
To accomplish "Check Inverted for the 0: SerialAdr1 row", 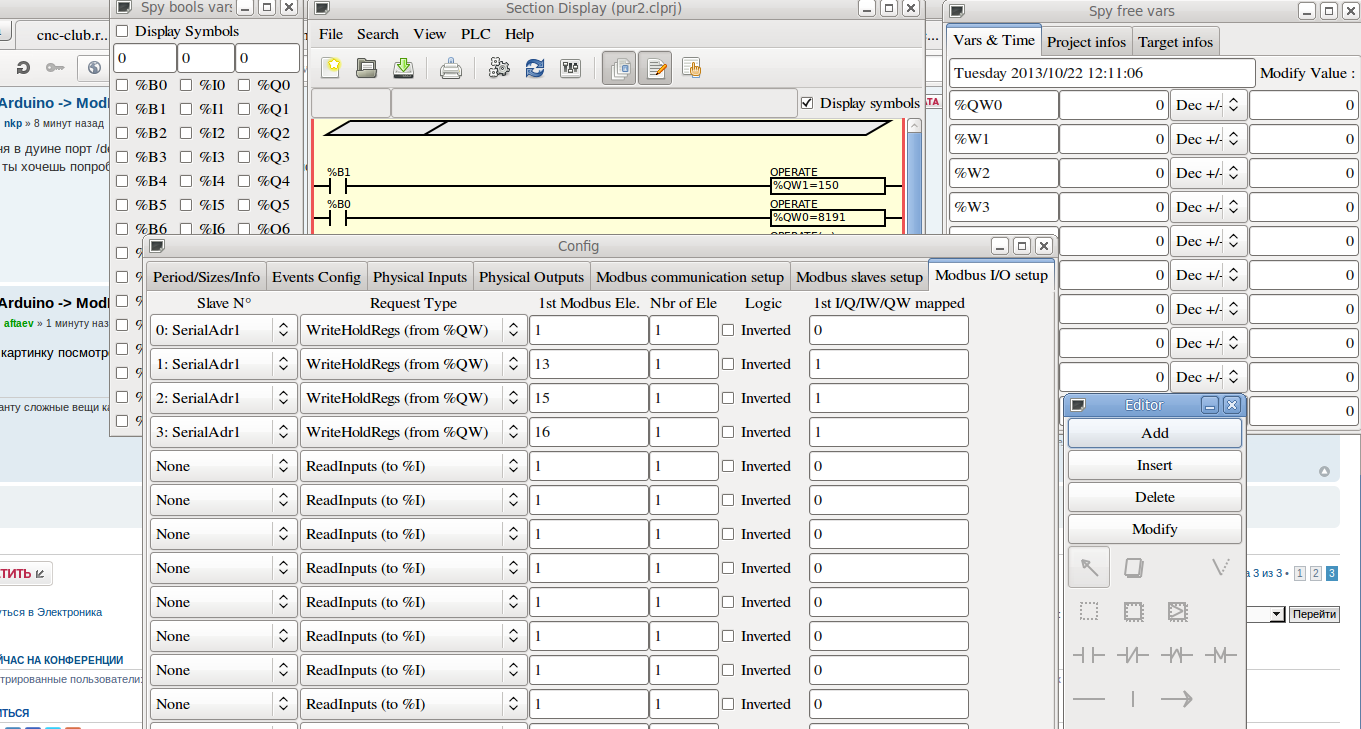I will click(728, 330).
